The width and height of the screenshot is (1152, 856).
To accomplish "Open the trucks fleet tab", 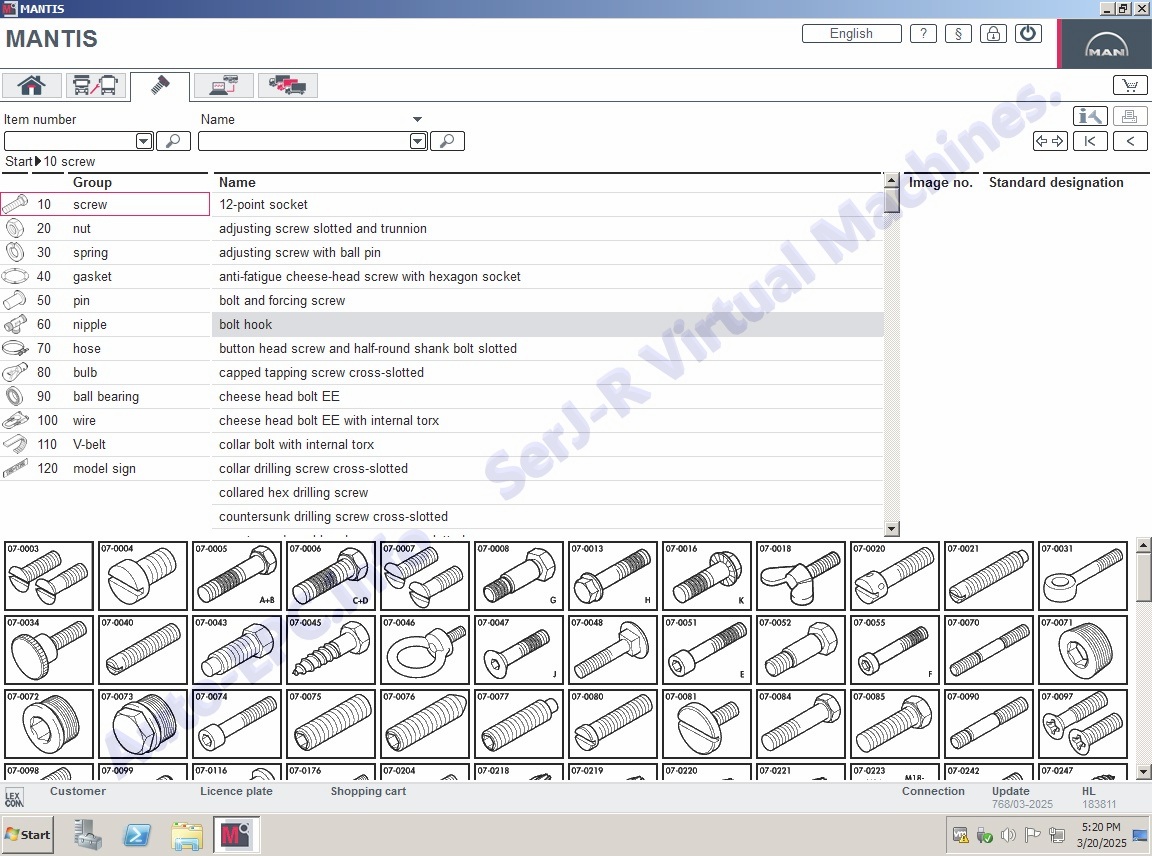I will coord(288,85).
